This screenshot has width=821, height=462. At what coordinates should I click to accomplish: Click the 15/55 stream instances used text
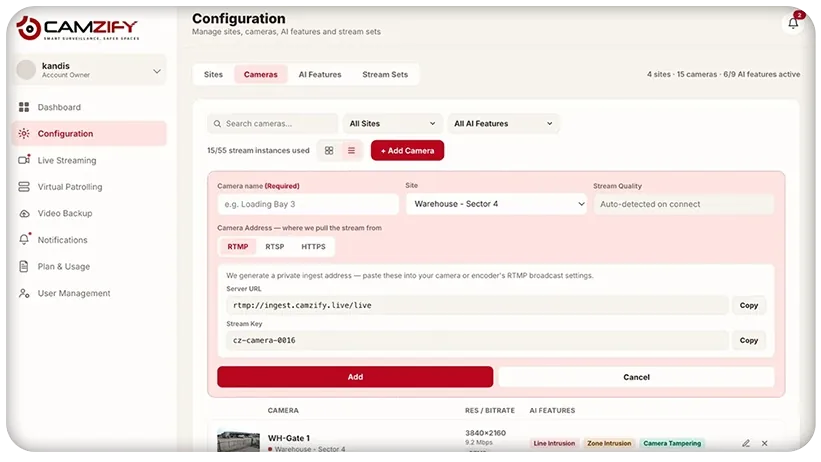(258, 150)
